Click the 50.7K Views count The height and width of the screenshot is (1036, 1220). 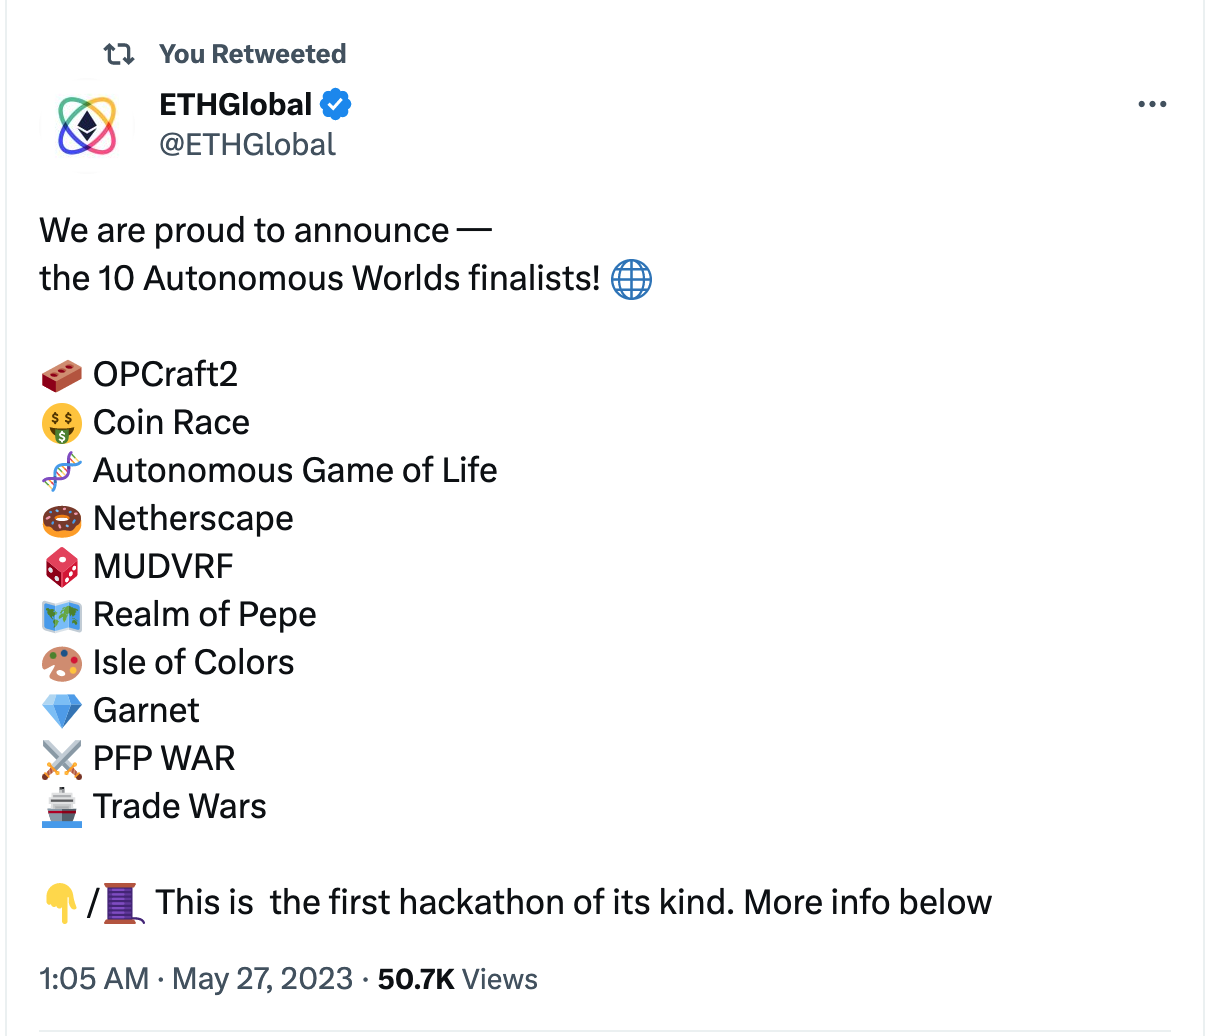point(457,979)
